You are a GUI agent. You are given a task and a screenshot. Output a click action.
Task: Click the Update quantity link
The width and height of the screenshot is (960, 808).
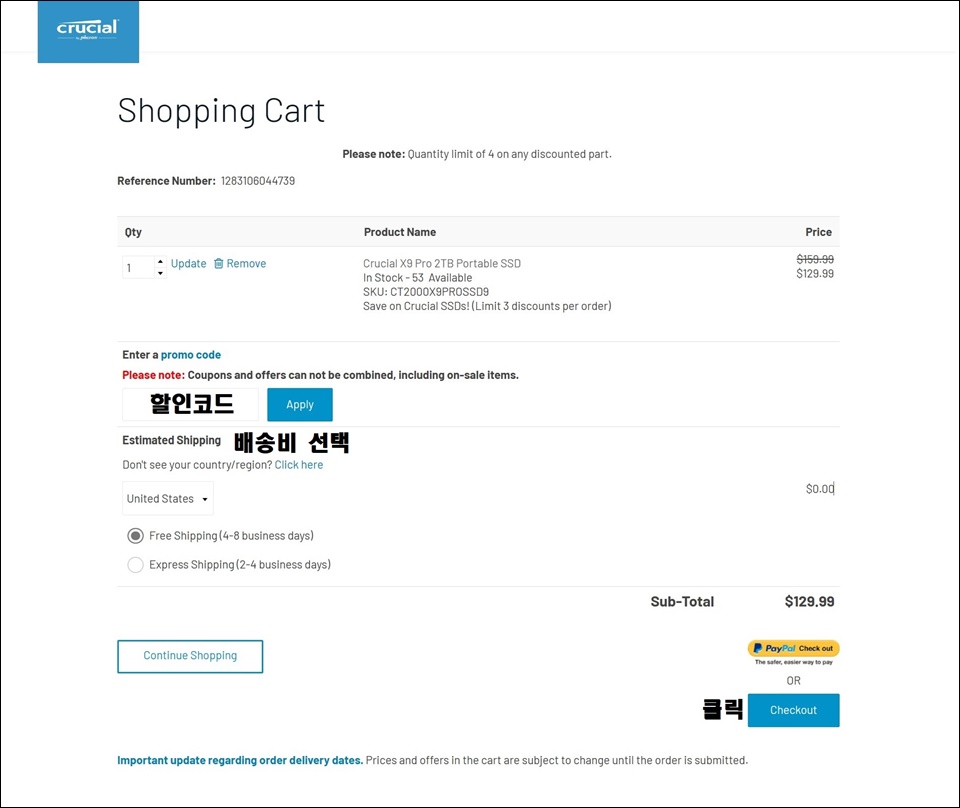coord(189,263)
